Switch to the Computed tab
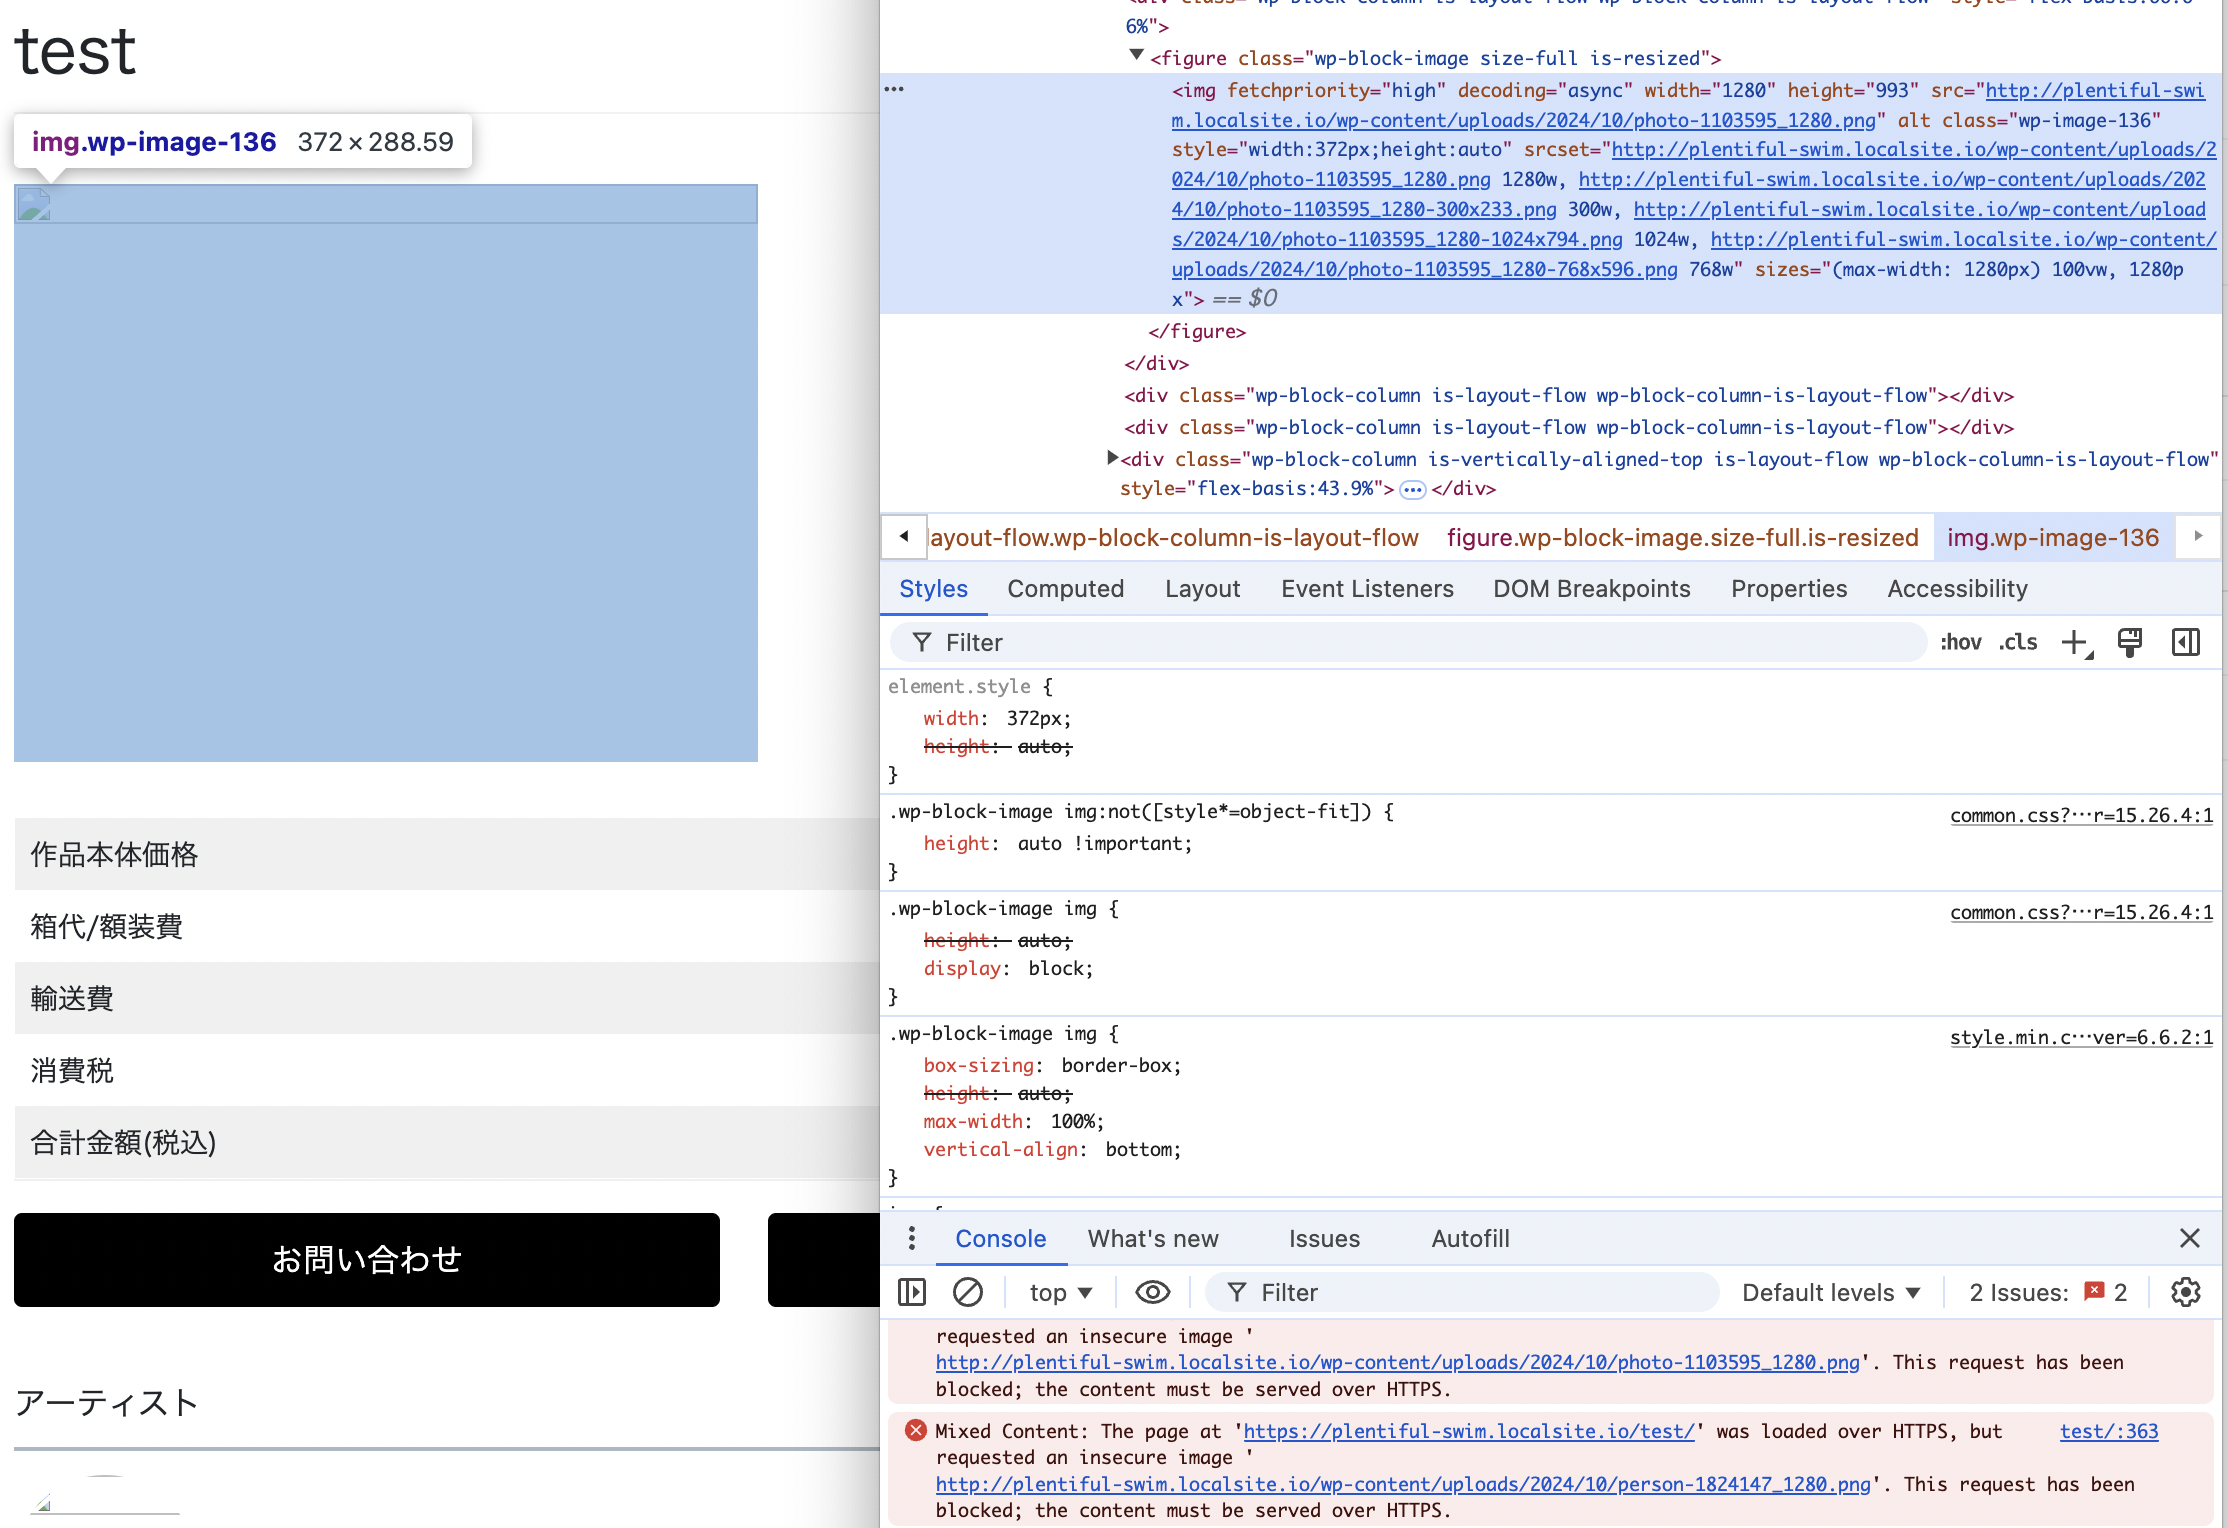The height and width of the screenshot is (1528, 2228). pyautogui.click(x=1065, y=589)
